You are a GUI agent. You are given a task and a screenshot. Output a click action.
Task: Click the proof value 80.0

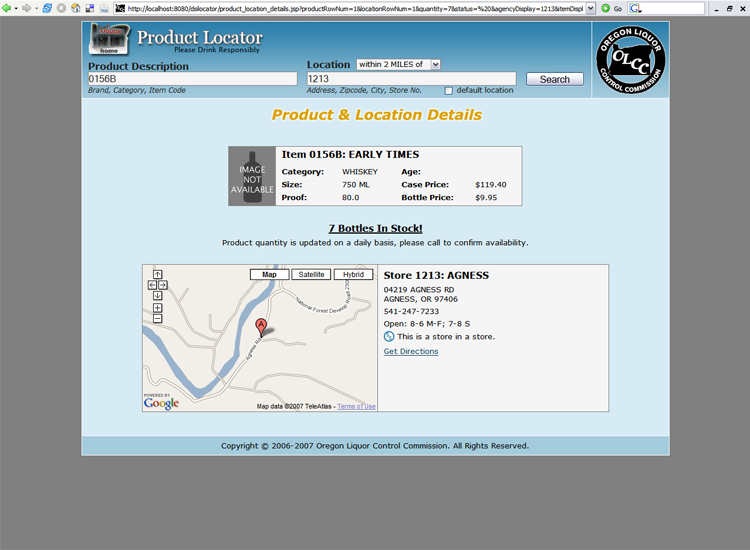tap(351, 198)
